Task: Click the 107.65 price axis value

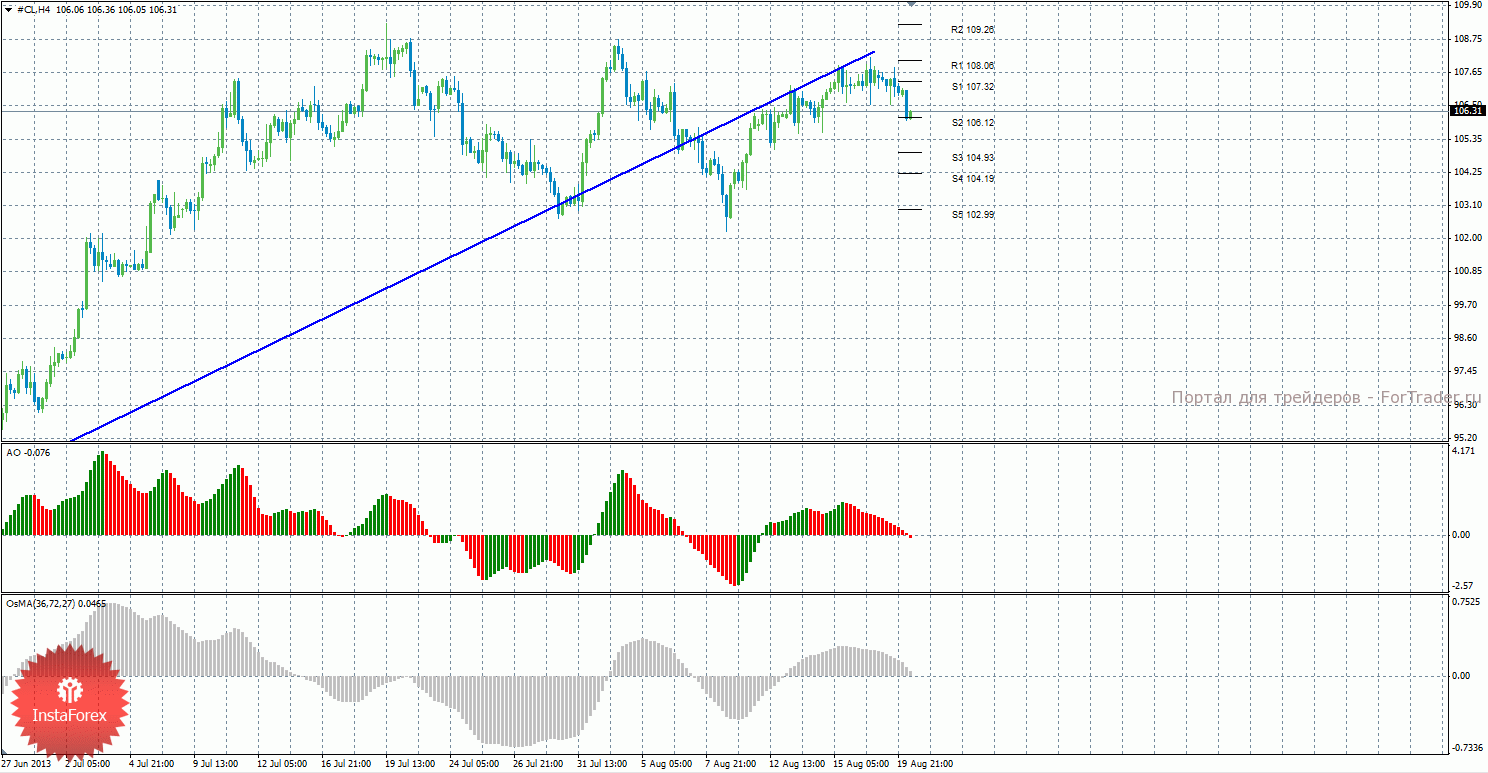Action: point(1466,72)
